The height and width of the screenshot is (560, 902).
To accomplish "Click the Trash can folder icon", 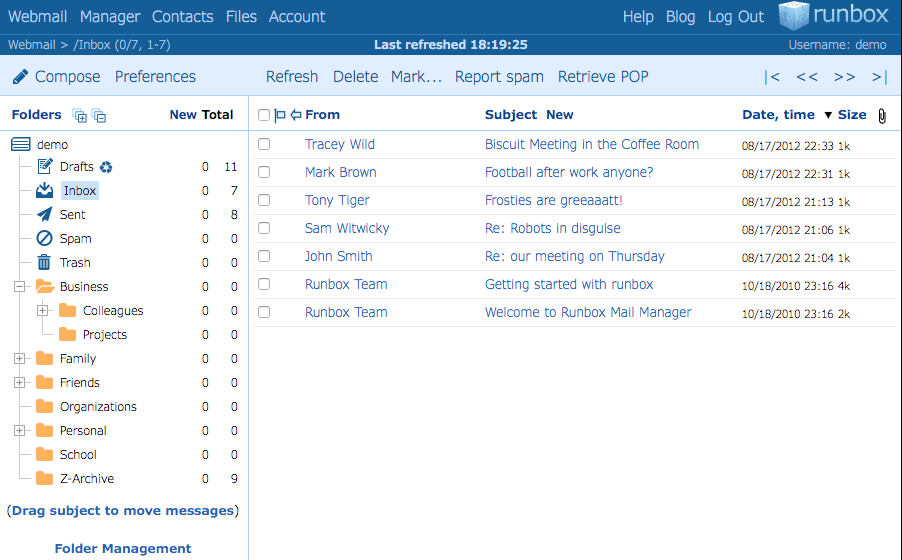I will tap(44, 262).
